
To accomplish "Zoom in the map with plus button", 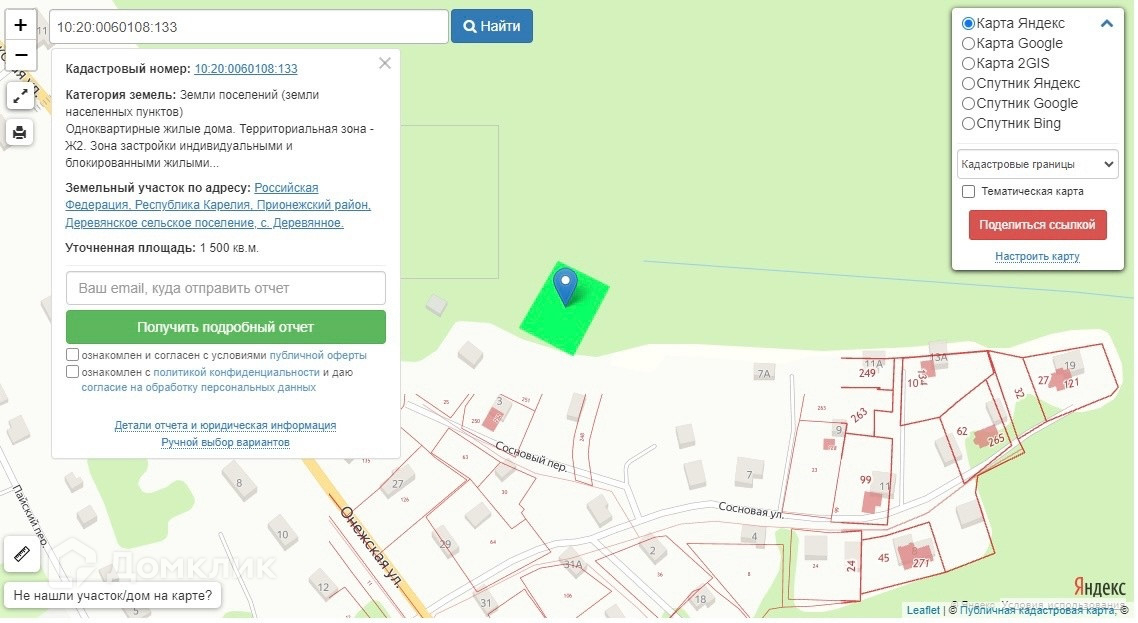I will pyautogui.click(x=20, y=25).
